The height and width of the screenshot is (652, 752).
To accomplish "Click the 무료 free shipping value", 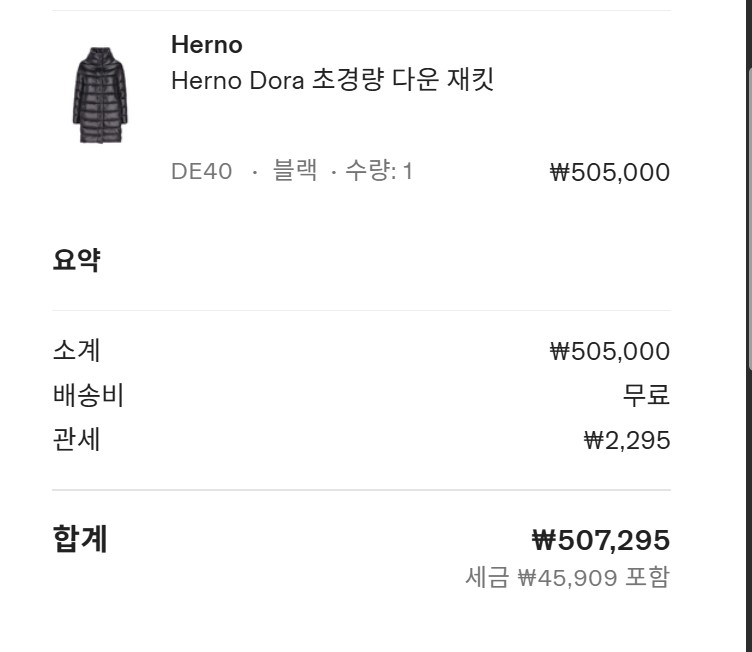I will click(646, 395).
